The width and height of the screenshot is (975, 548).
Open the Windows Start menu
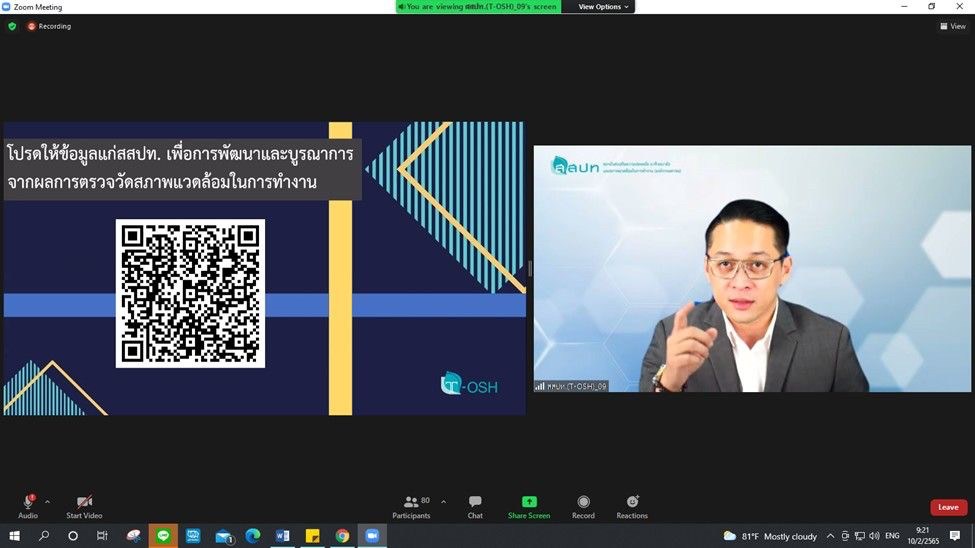pyautogui.click(x=14, y=536)
